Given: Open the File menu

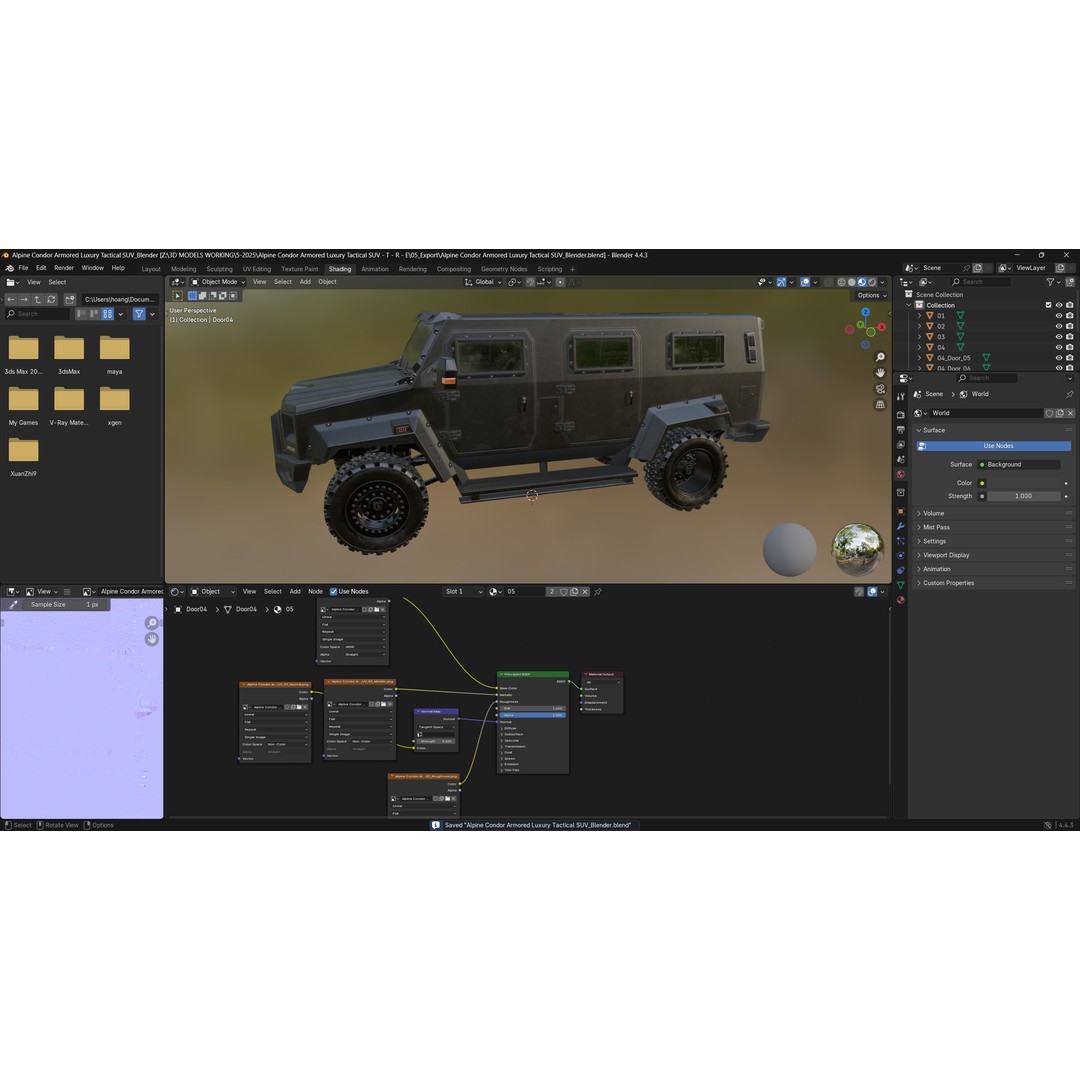Looking at the screenshot, I should click(23, 269).
